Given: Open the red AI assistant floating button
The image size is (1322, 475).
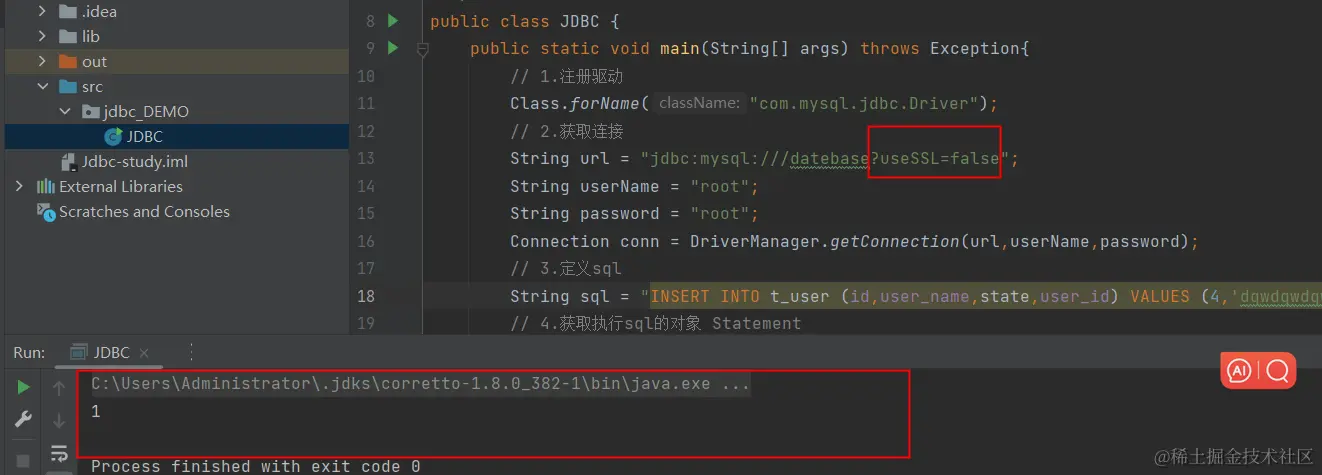Looking at the screenshot, I should coord(1239,371).
